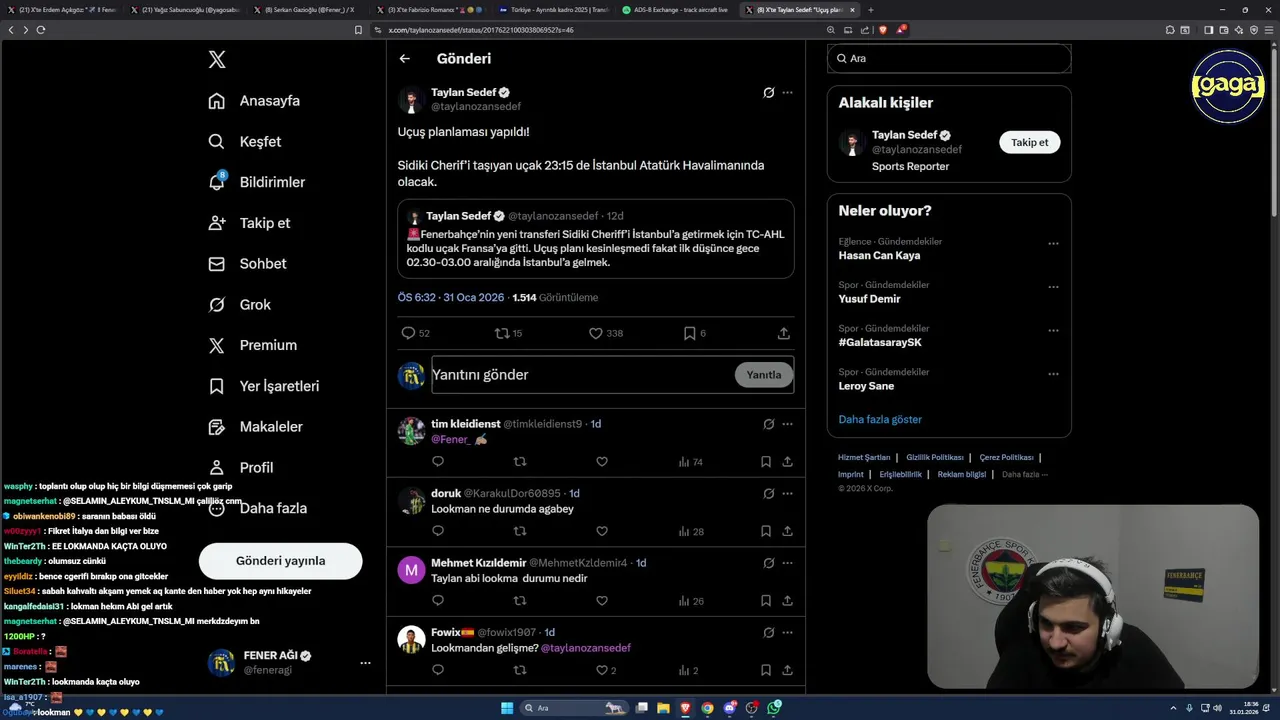This screenshot has width=1280, height=720.
Task: Reply to tim kleidienst's comment
Action: coord(437,462)
